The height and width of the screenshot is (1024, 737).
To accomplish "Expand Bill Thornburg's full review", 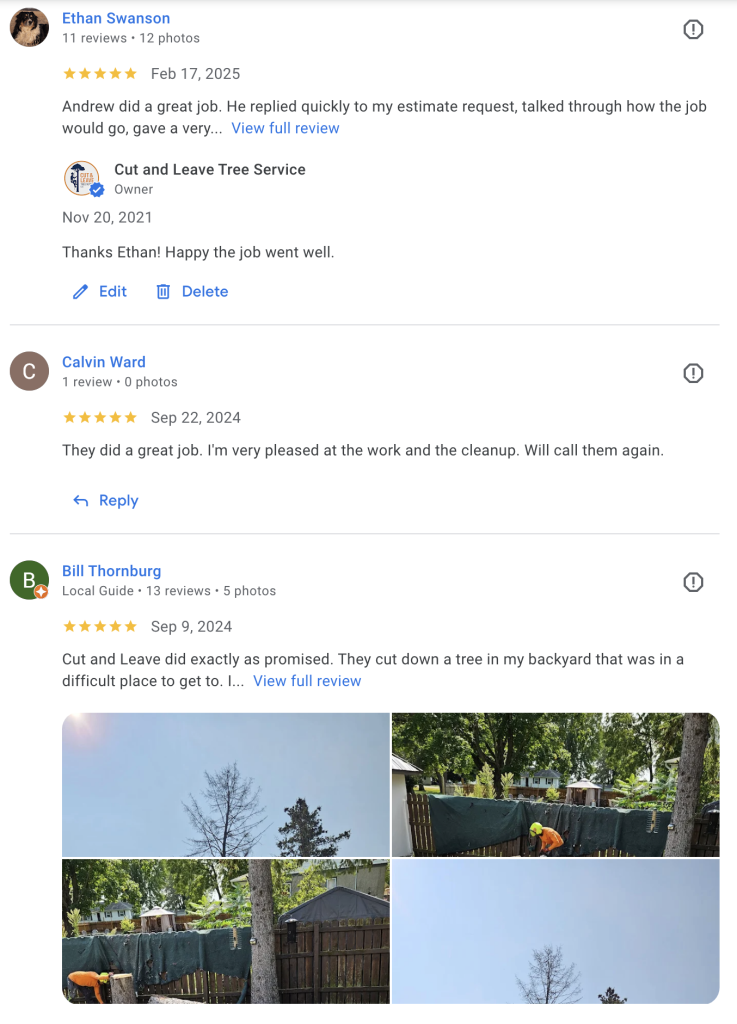I will (x=307, y=681).
